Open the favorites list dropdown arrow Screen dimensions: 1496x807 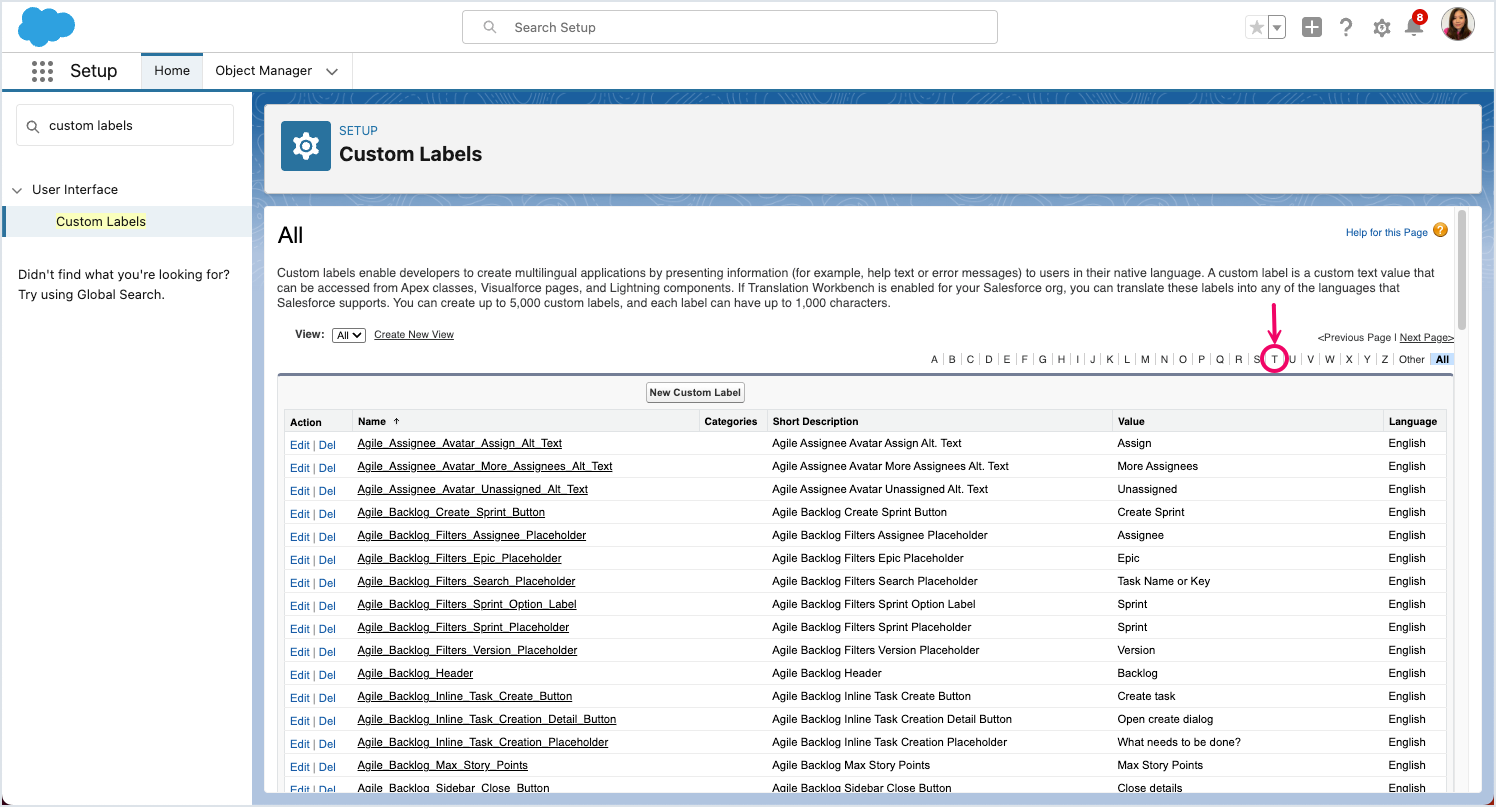1276,28
